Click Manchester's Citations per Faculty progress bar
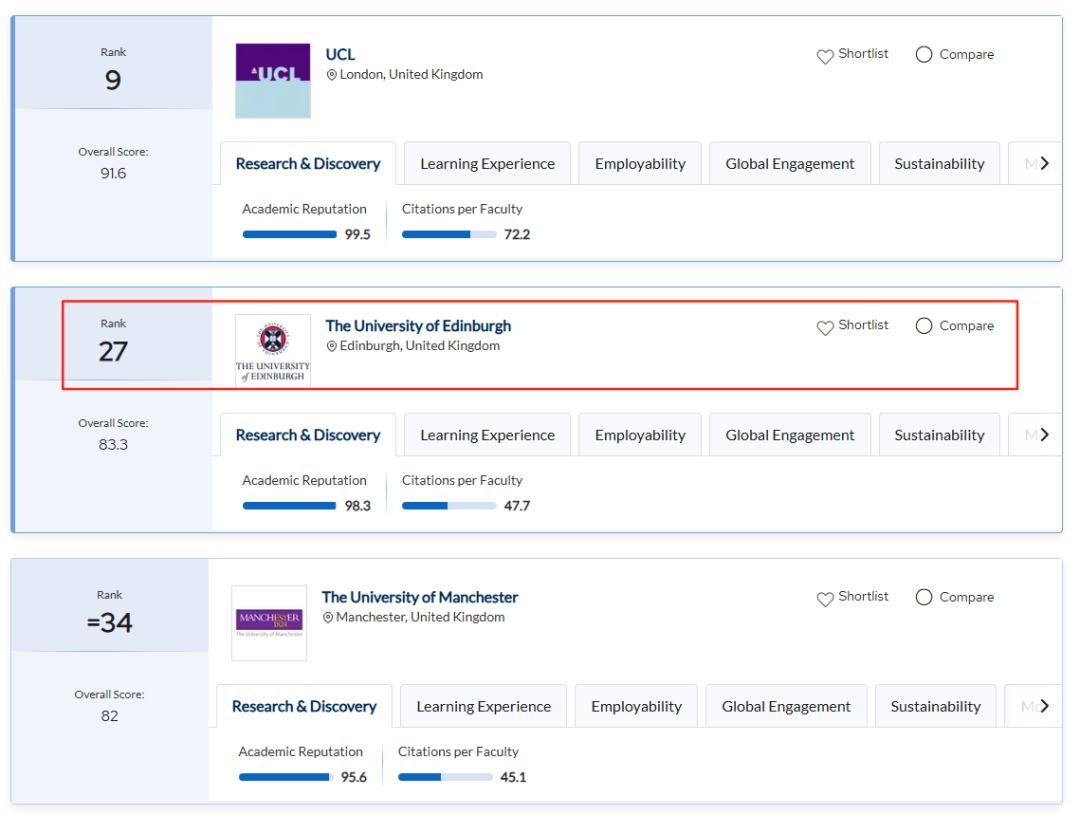1080x815 pixels. pyautogui.click(x=445, y=778)
